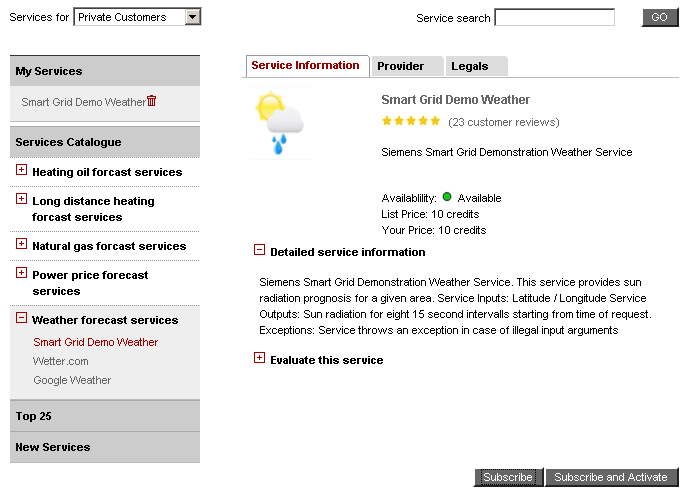Viewport: 683px width, 492px height.
Task: Select Smart Grid Demo Weather in My Services
Action: (x=83, y=102)
